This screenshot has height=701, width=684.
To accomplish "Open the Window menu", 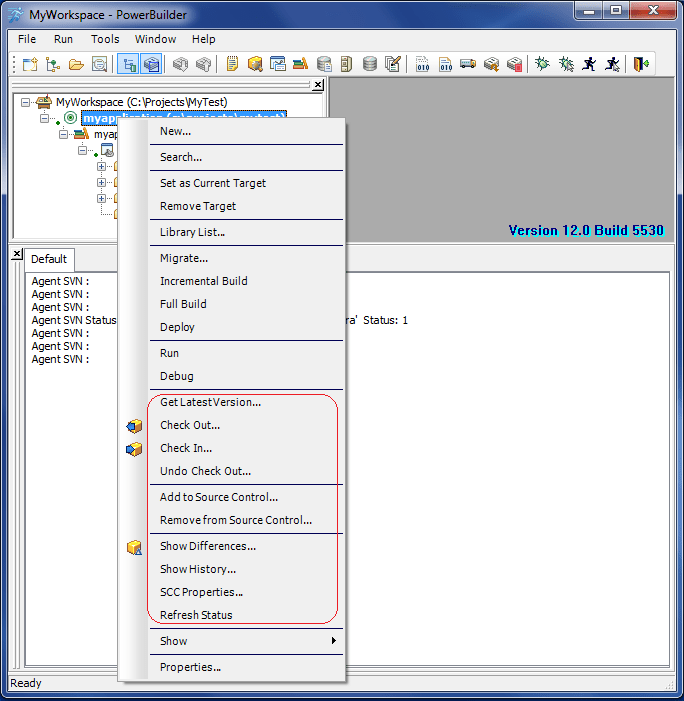I will click(x=155, y=39).
